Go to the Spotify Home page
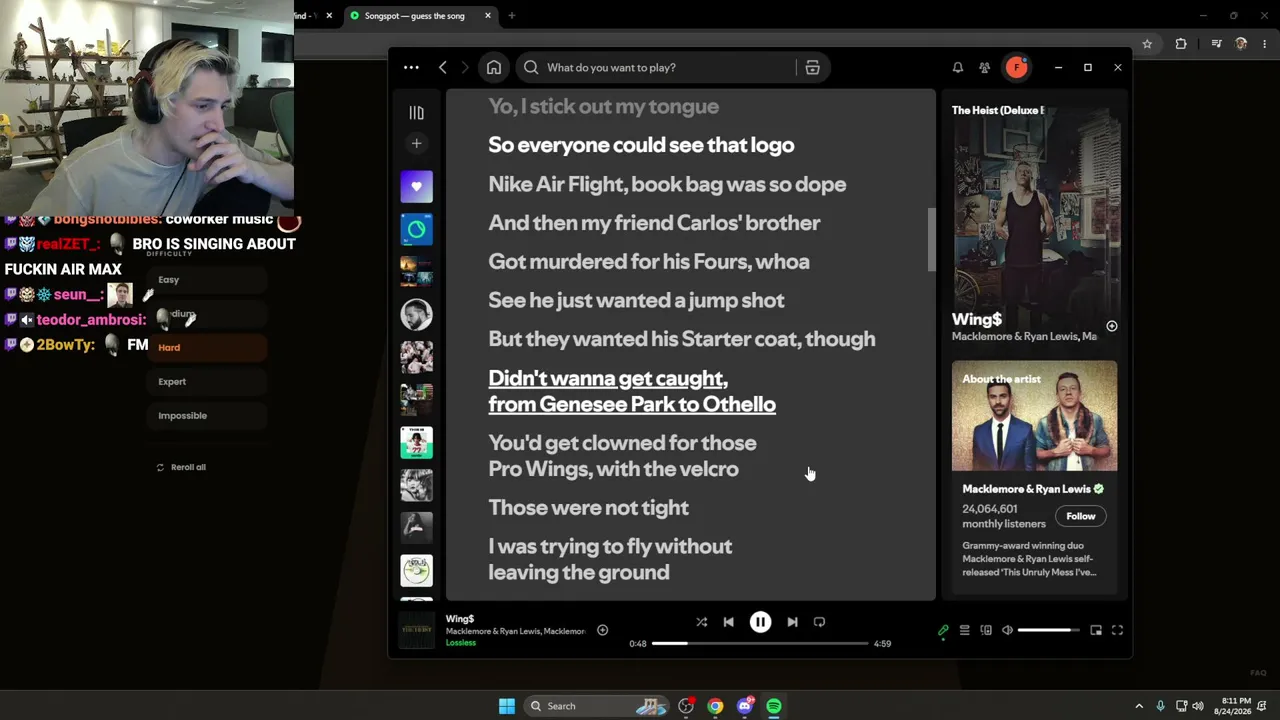 coord(494,67)
